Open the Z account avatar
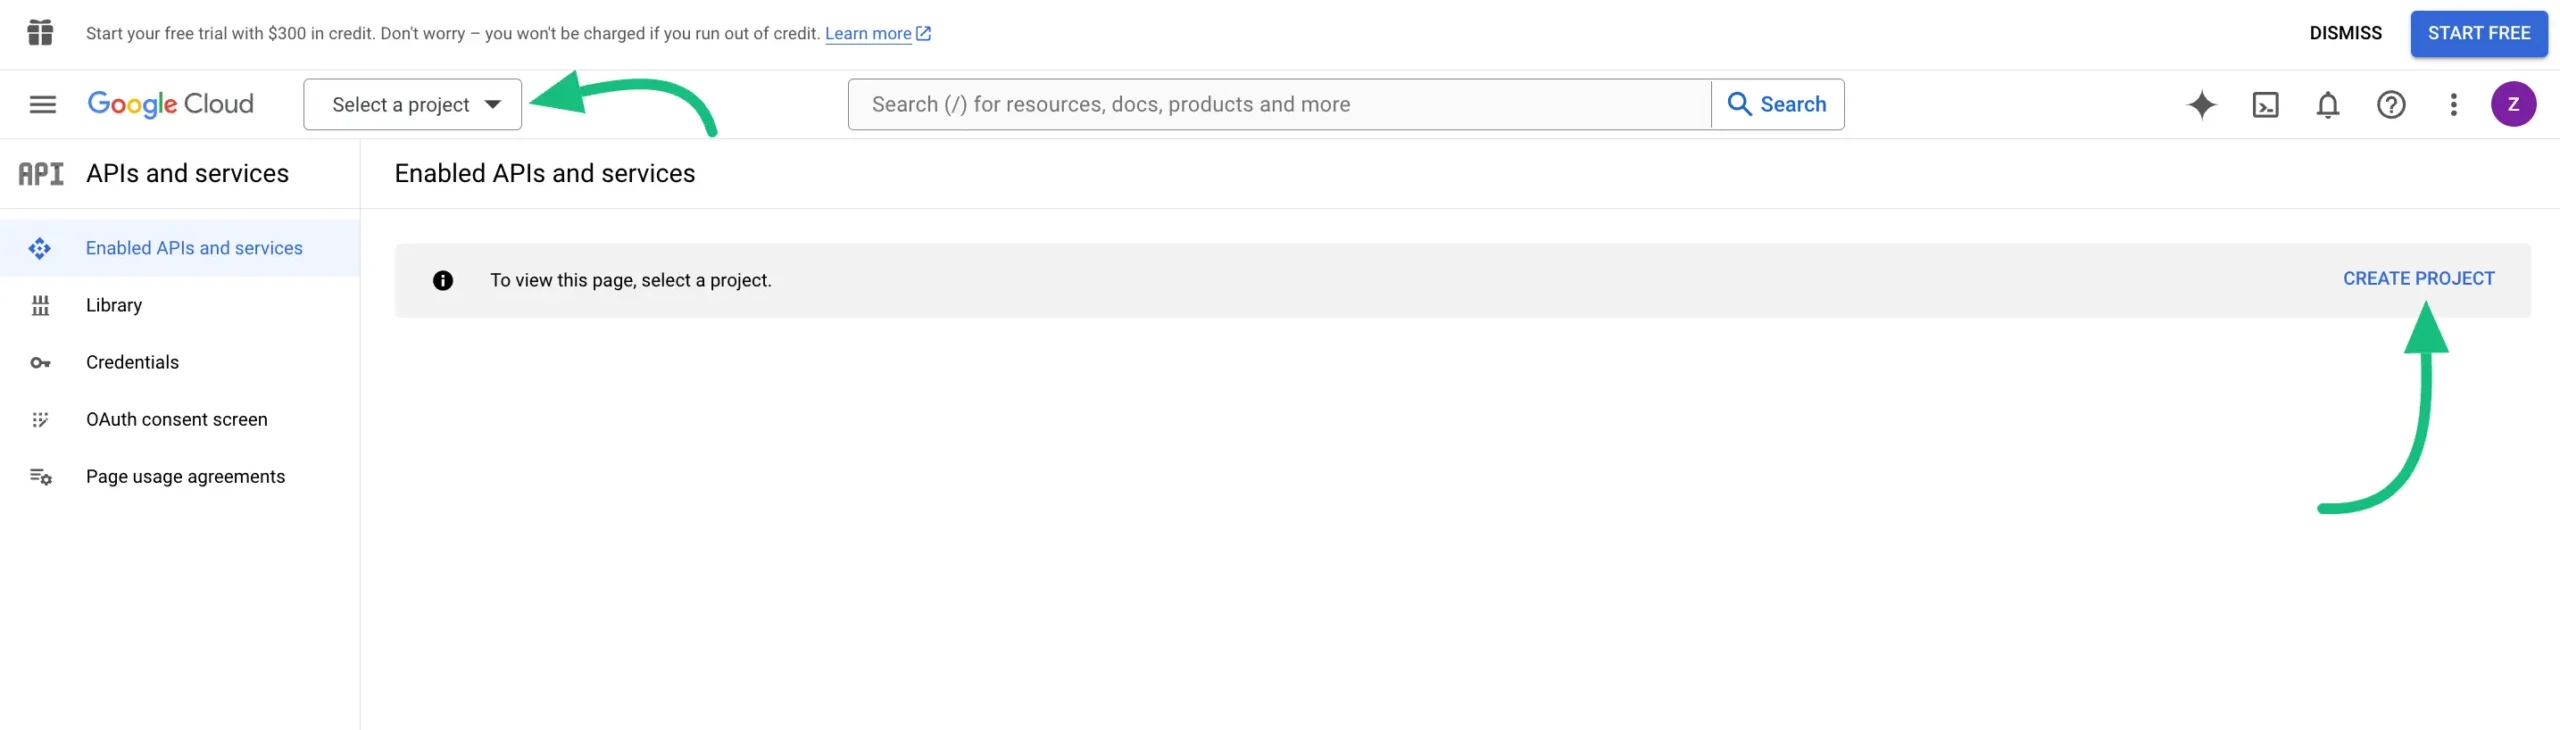The height and width of the screenshot is (730, 2560). [x=2514, y=104]
